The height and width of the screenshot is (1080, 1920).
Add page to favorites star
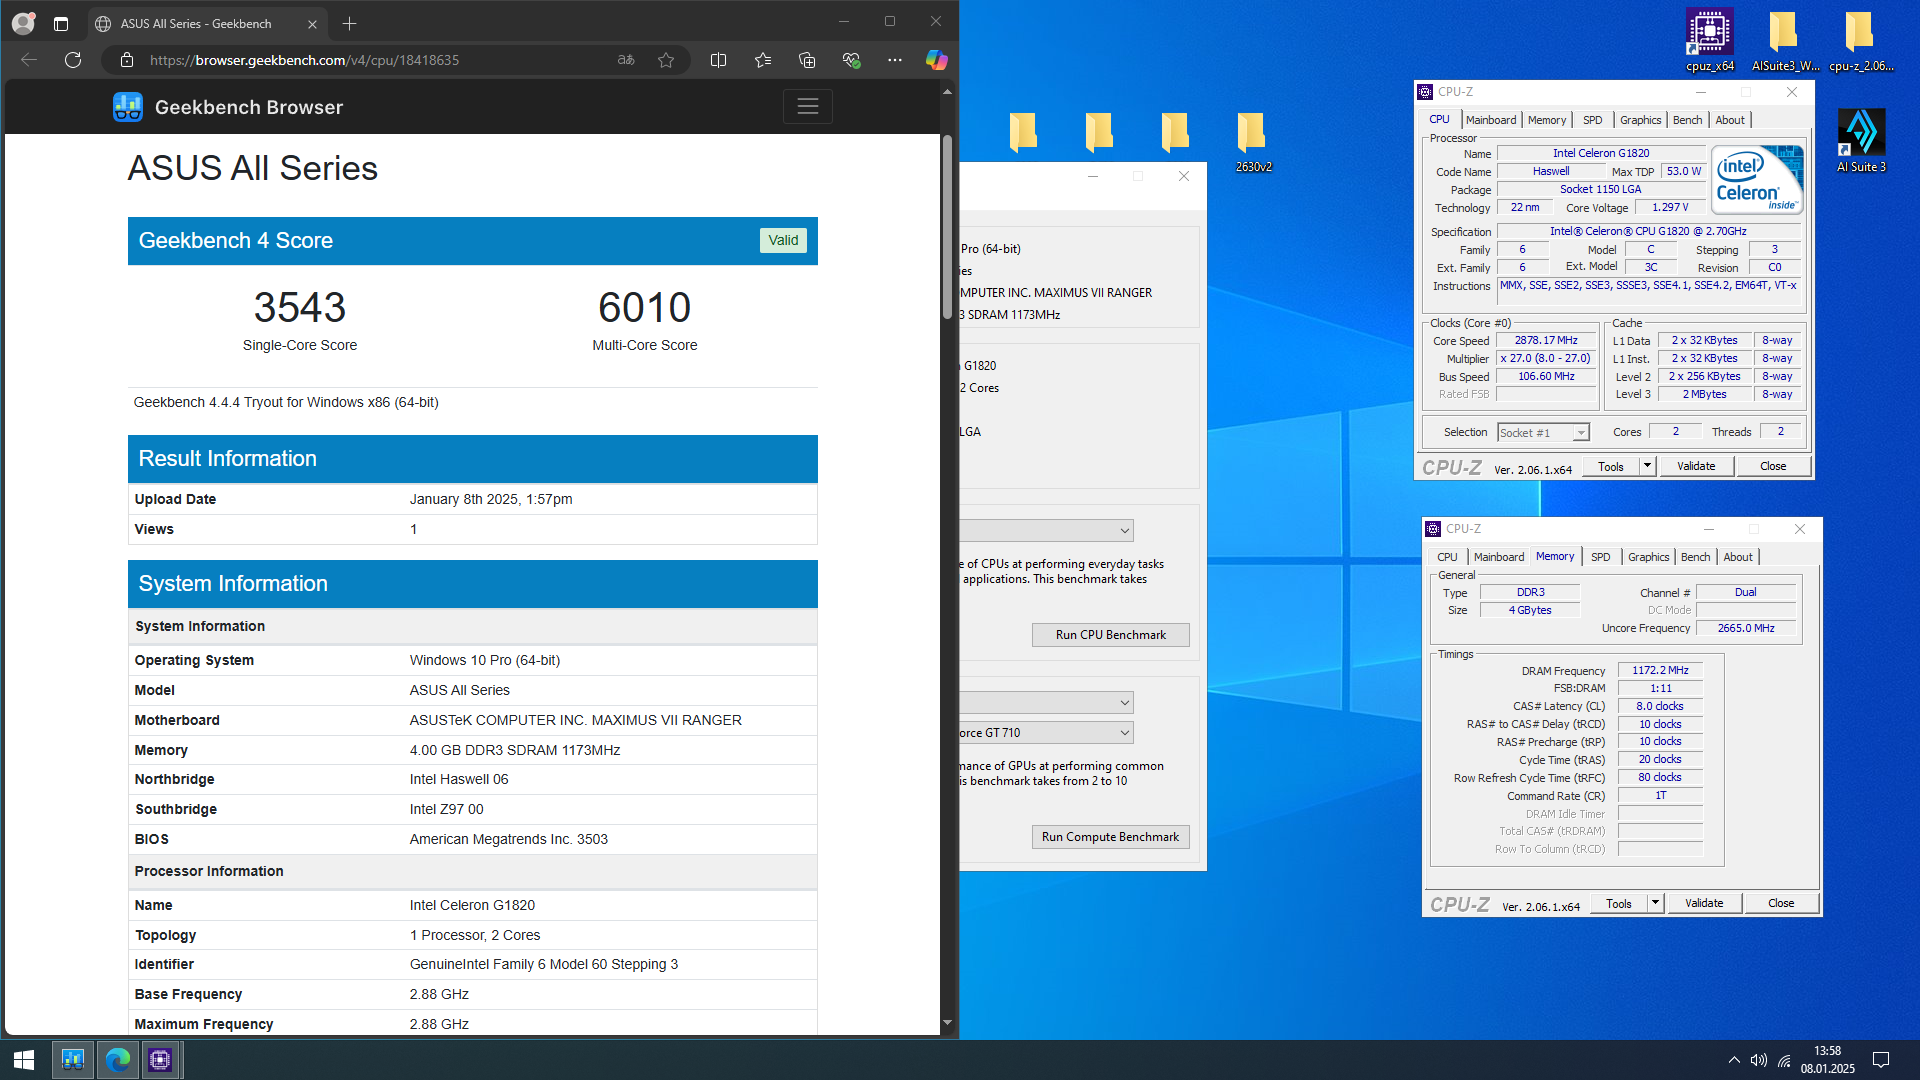[666, 60]
